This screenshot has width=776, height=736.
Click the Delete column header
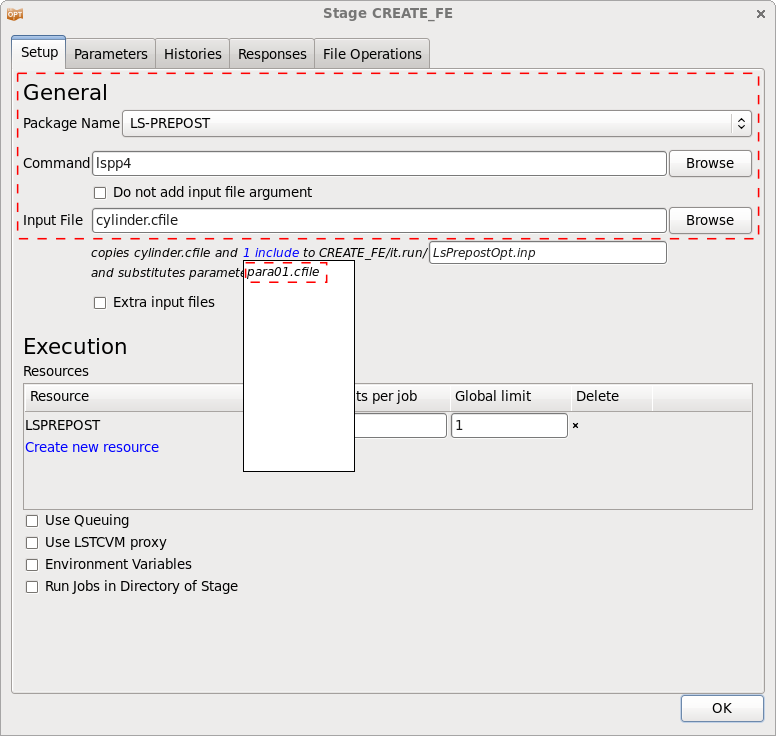pyautogui.click(x=612, y=396)
